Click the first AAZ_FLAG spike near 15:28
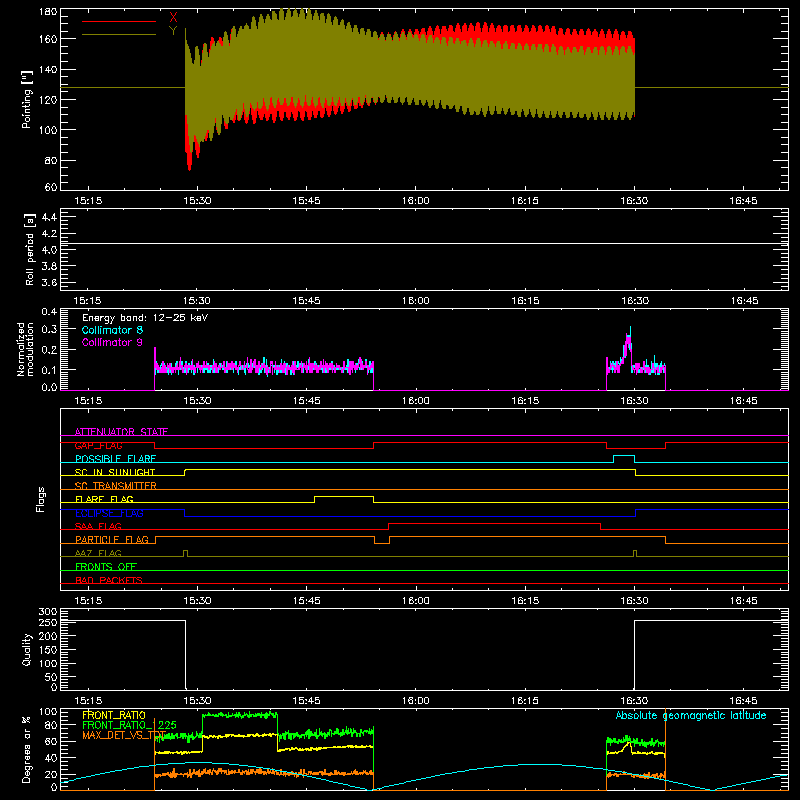The height and width of the screenshot is (800, 800). pyautogui.click(x=185, y=553)
